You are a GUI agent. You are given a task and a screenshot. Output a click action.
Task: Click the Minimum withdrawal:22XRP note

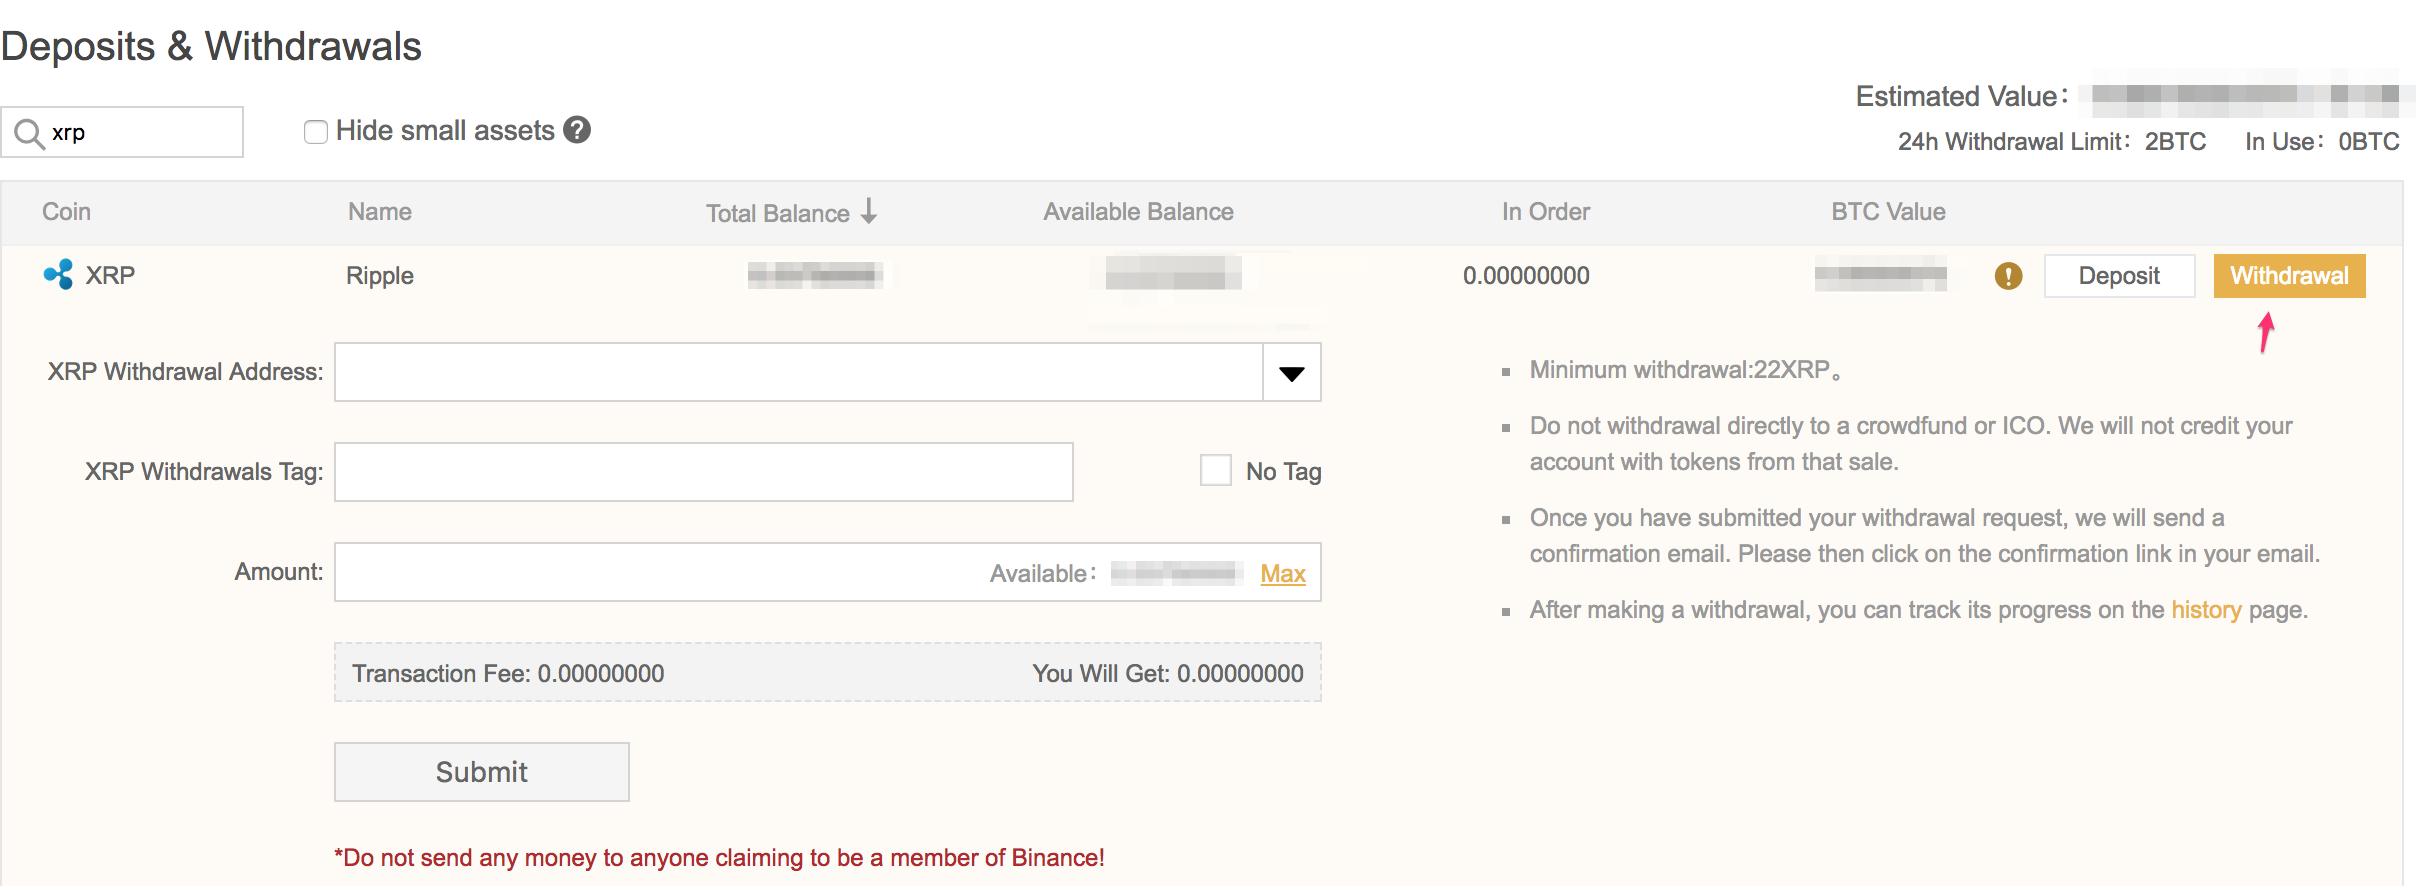[1685, 370]
